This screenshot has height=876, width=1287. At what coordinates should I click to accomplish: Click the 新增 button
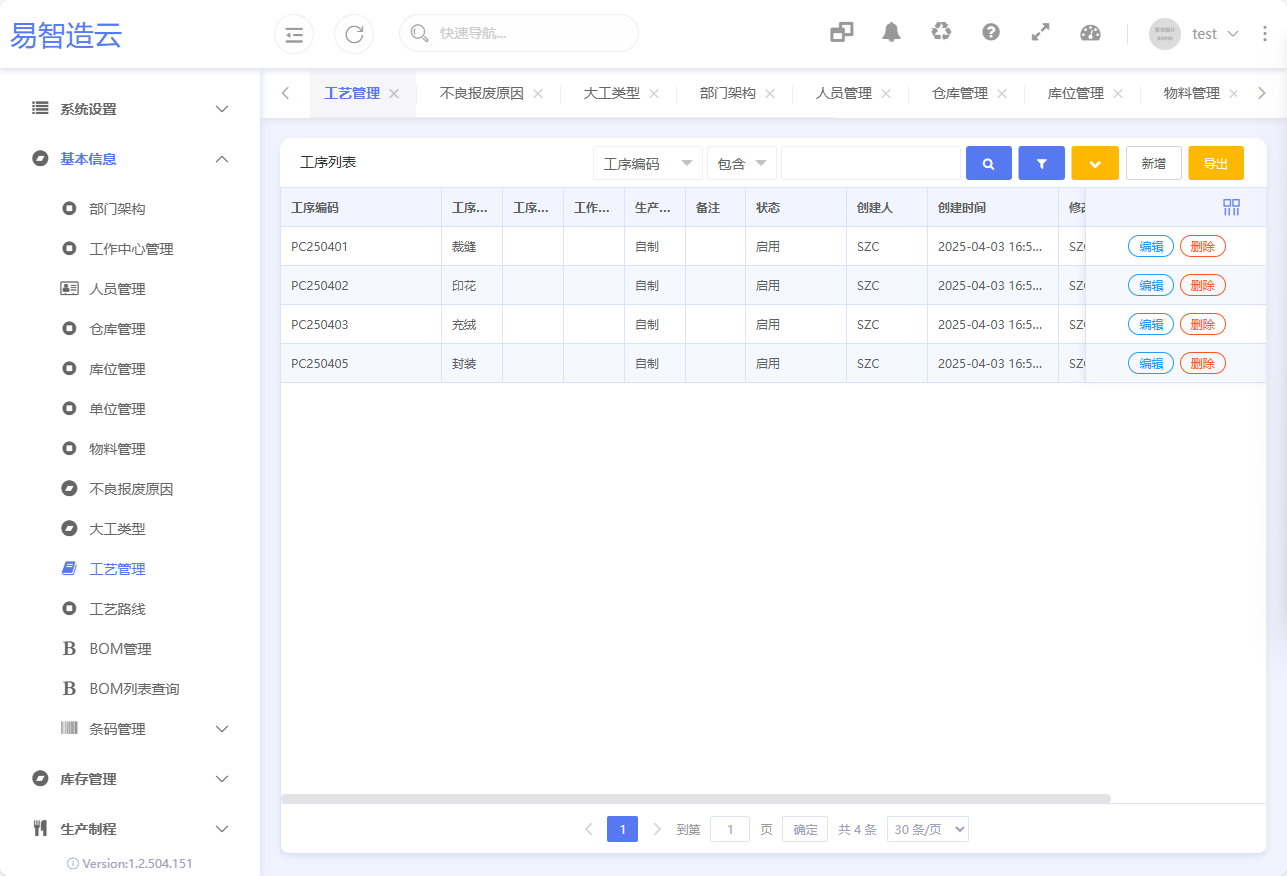1153,163
